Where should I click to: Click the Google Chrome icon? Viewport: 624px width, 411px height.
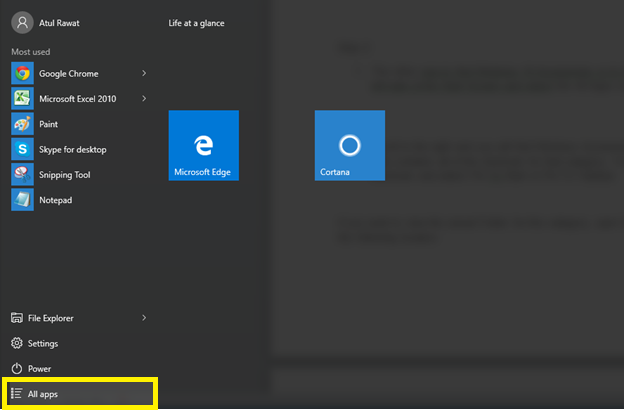click(22, 73)
